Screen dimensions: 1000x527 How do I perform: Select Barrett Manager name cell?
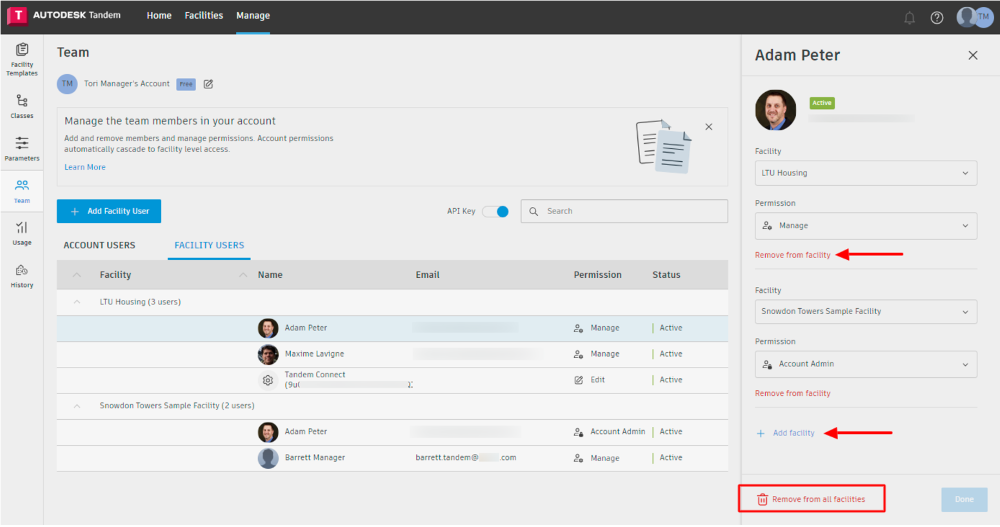coord(314,458)
